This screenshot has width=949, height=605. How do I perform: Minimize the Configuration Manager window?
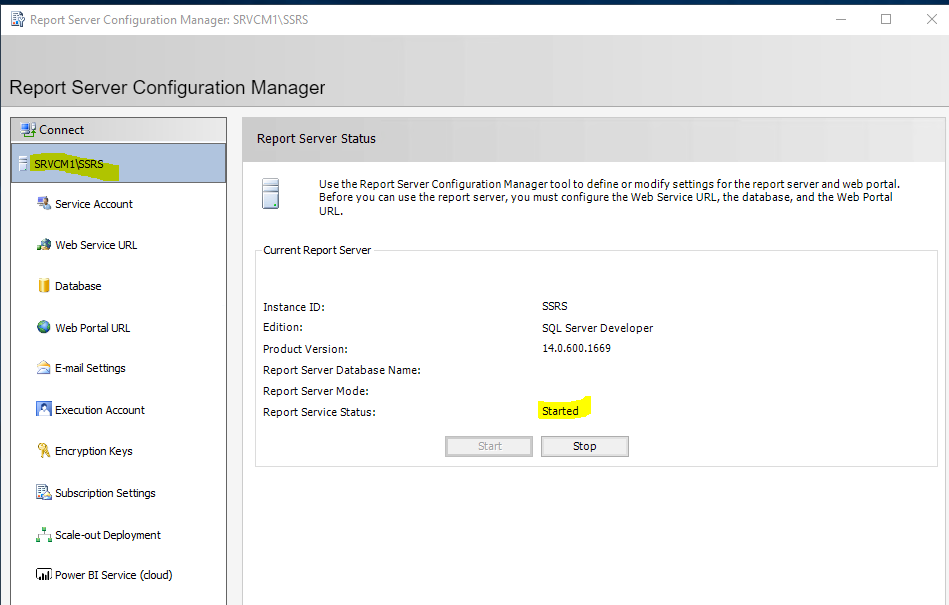tap(841, 19)
